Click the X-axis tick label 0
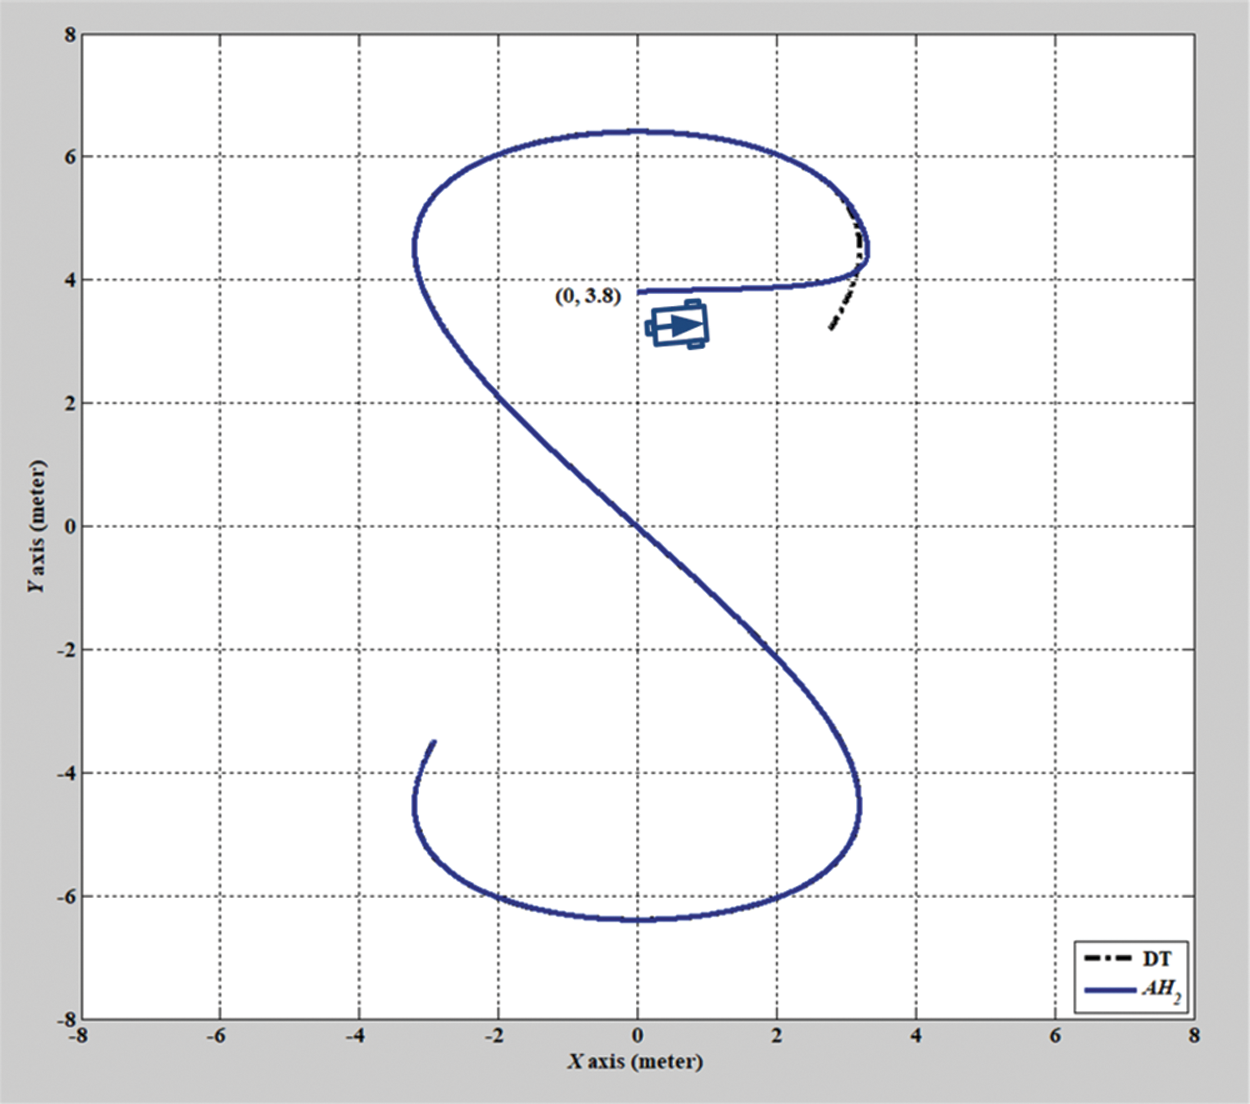Image resolution: width=1250 pixels, height=1104 pixels. pyautogui.click(x=637, y=1037)
